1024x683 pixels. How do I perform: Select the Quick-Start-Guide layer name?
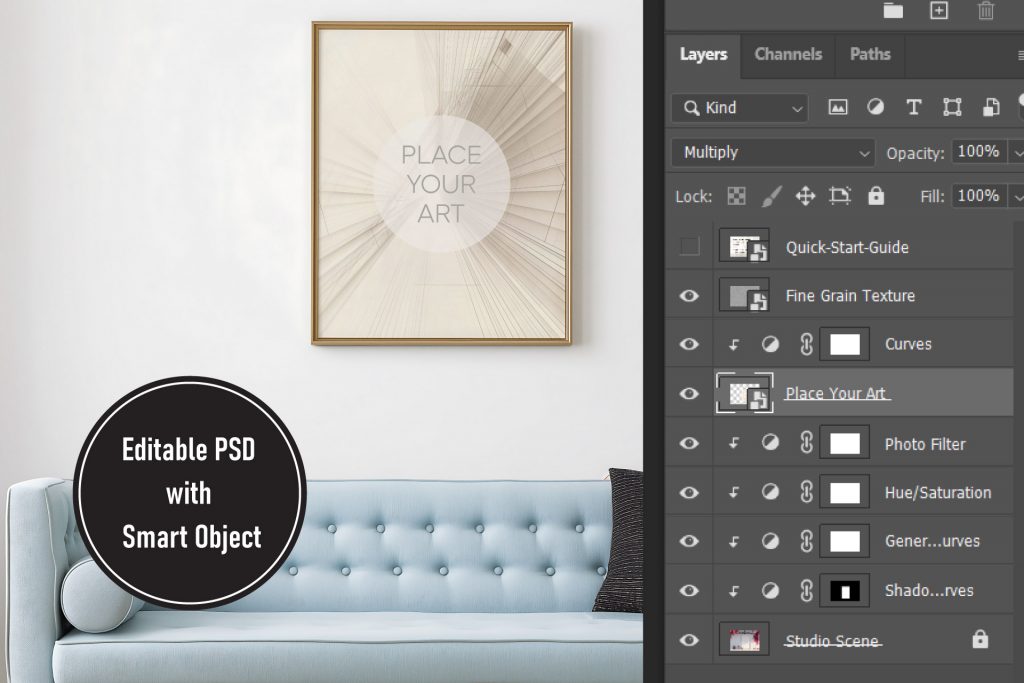[x=847, y=247]
